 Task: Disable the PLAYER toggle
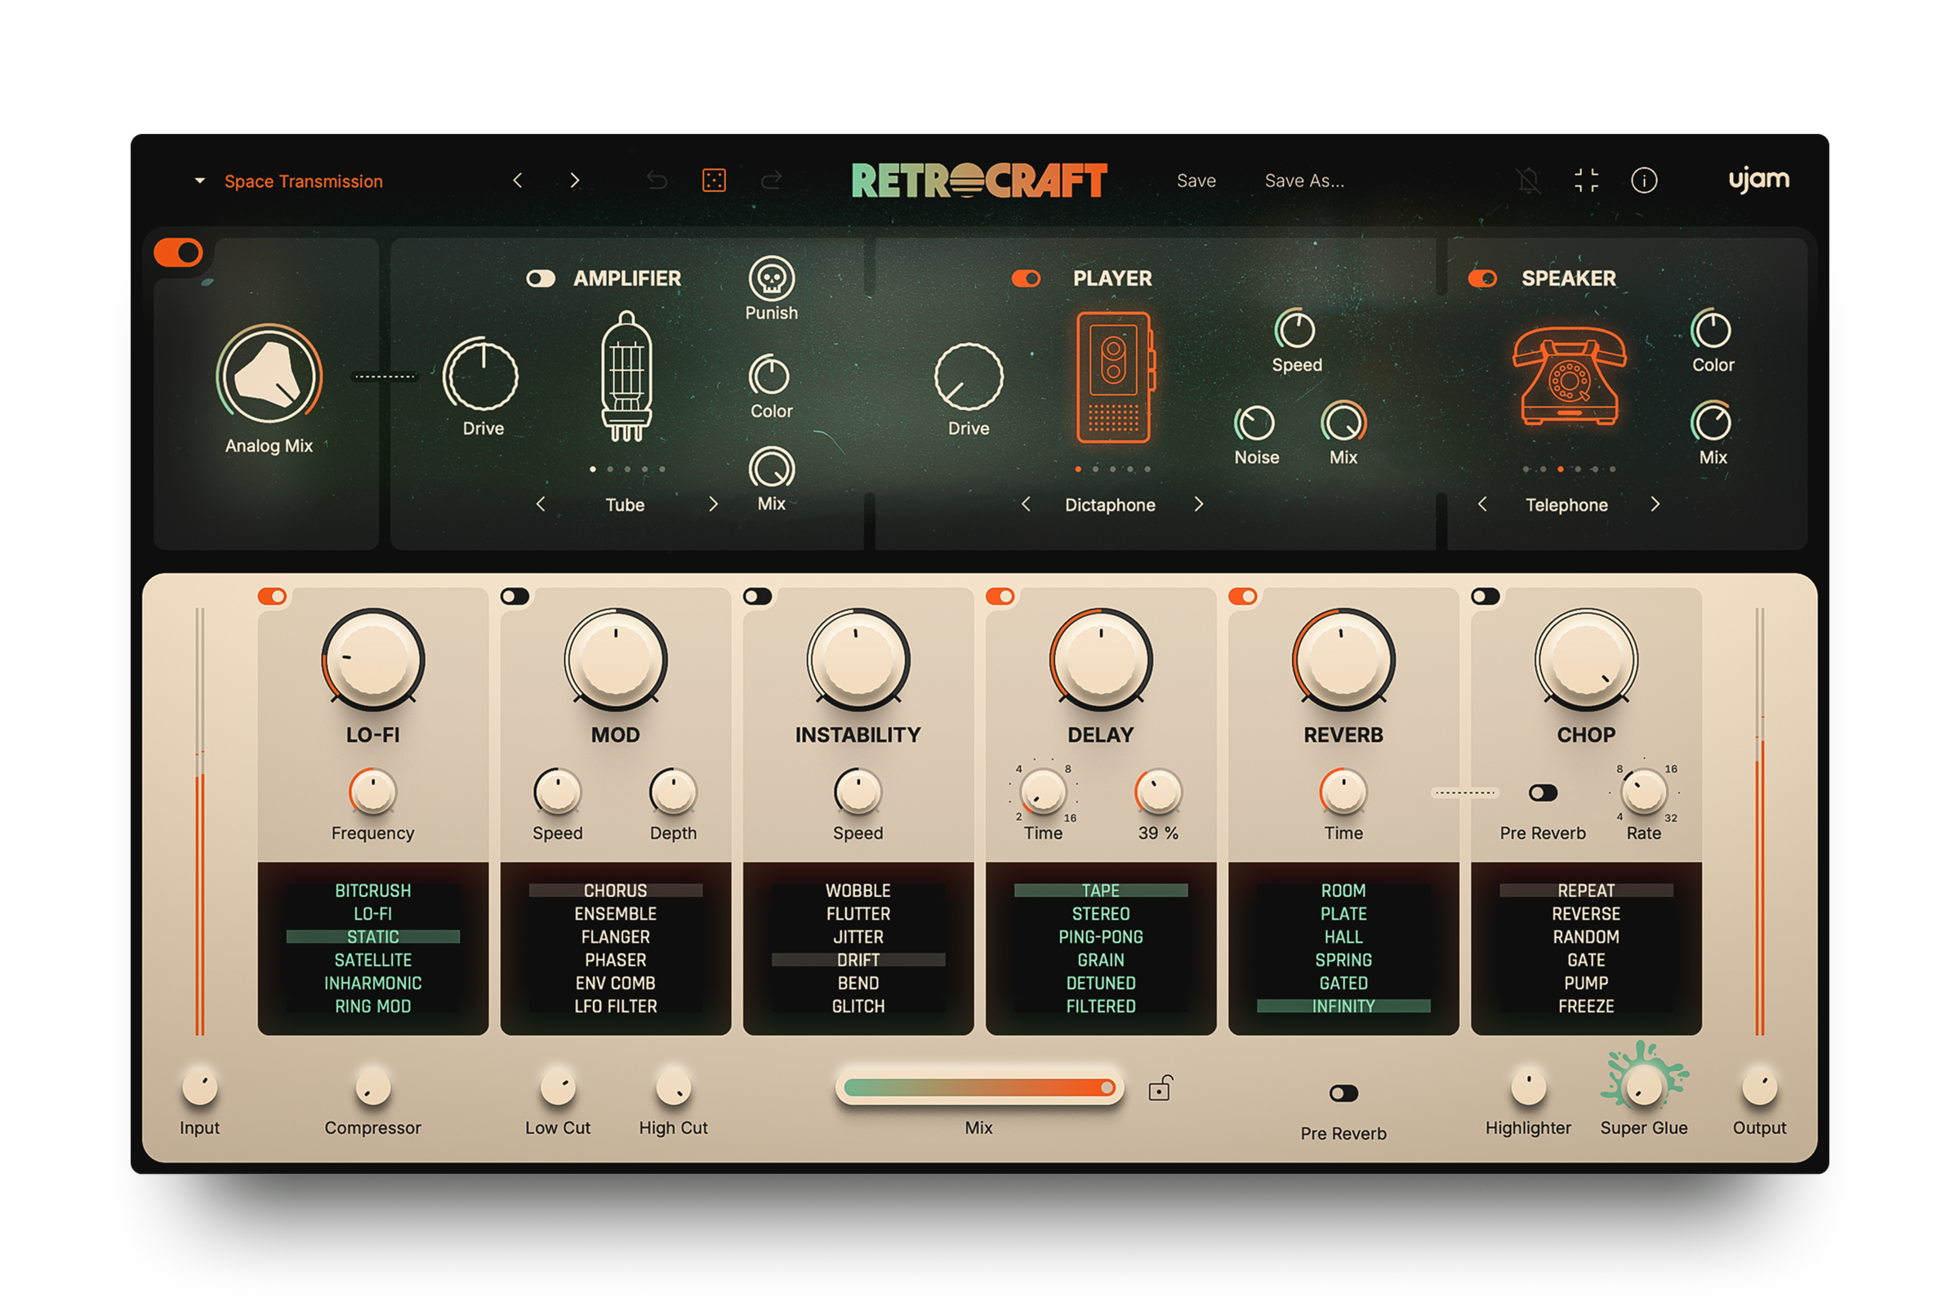tap(1026, 278)
